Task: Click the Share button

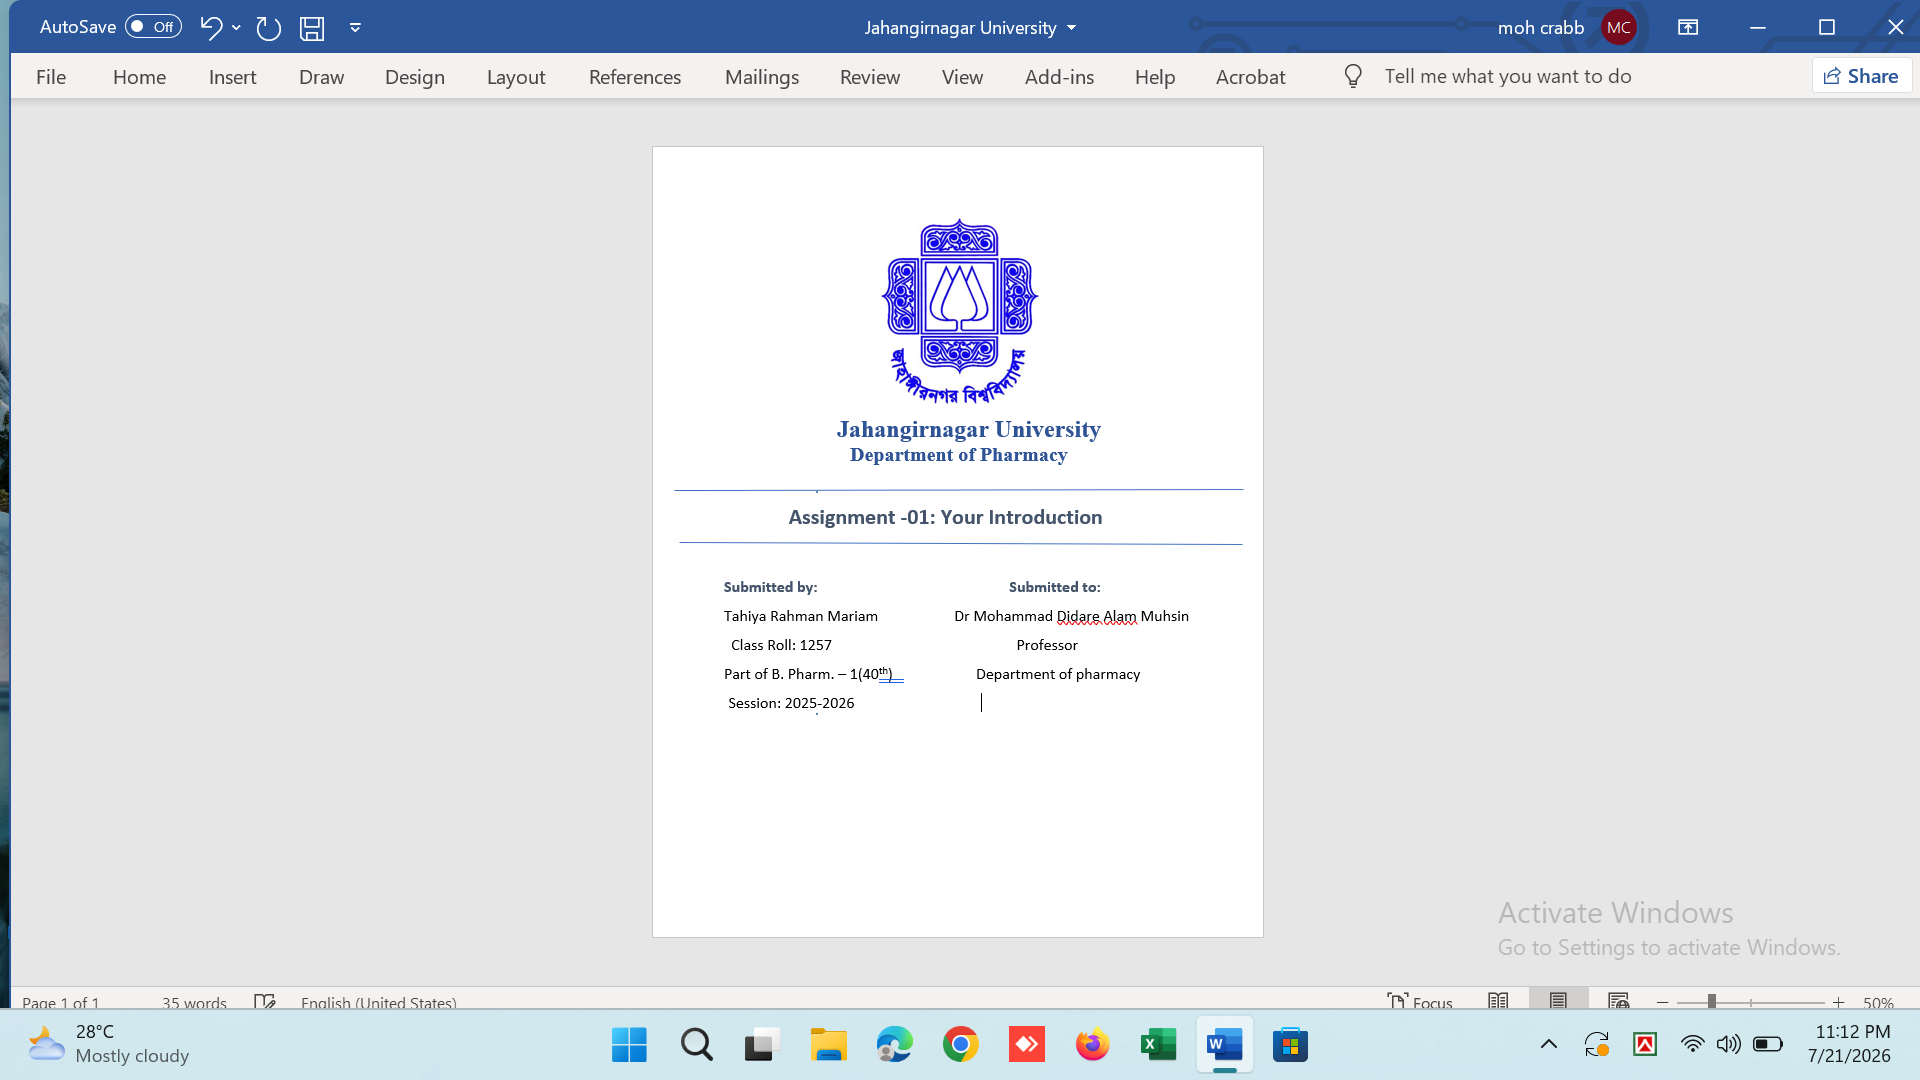Action: [1861, 76]
